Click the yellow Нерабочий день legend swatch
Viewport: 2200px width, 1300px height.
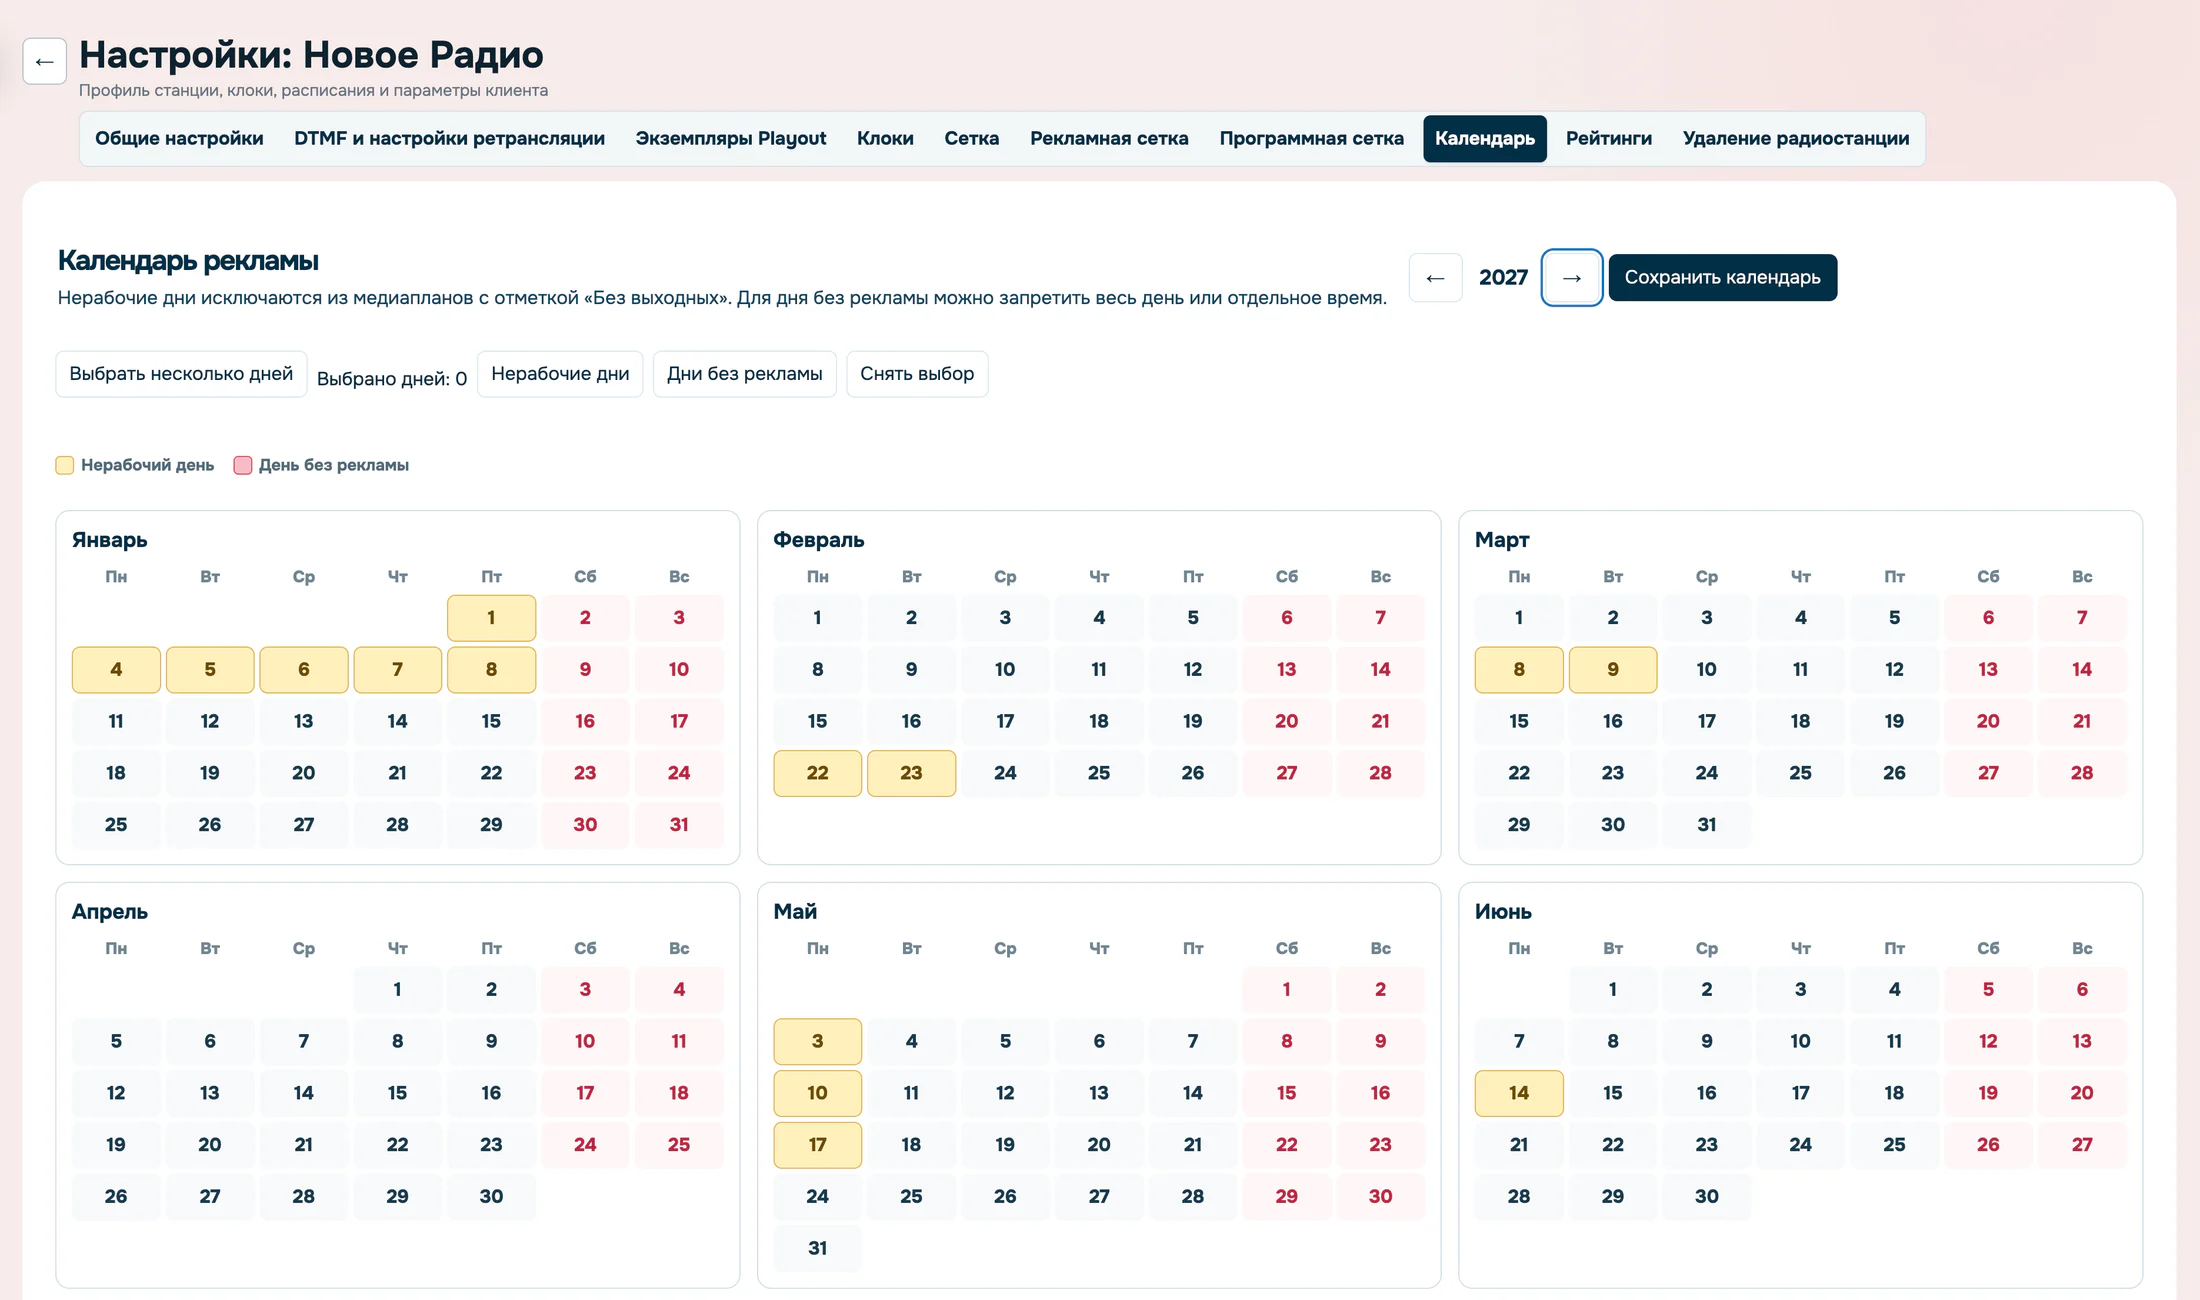pyautogui.click(x=65, y=465)
